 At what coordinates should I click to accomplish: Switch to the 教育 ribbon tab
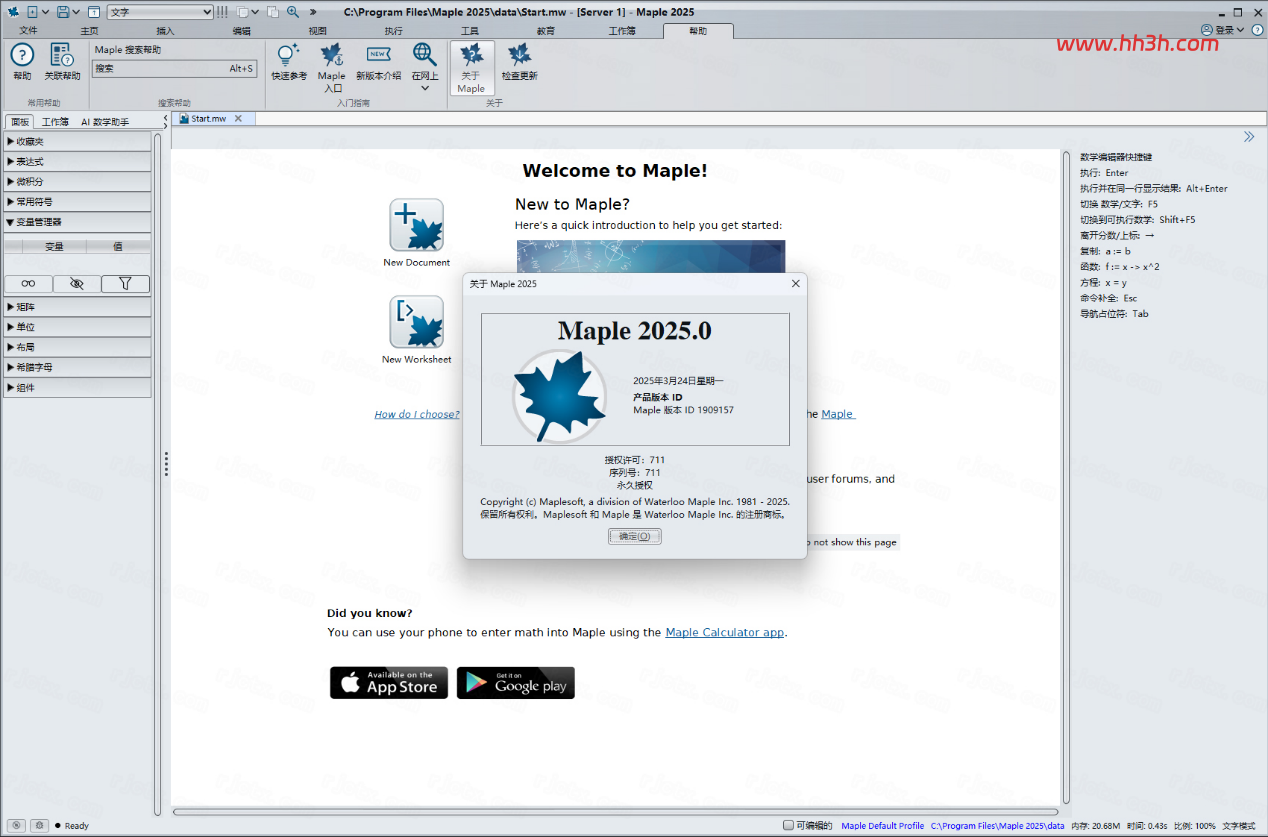(546, 31)
